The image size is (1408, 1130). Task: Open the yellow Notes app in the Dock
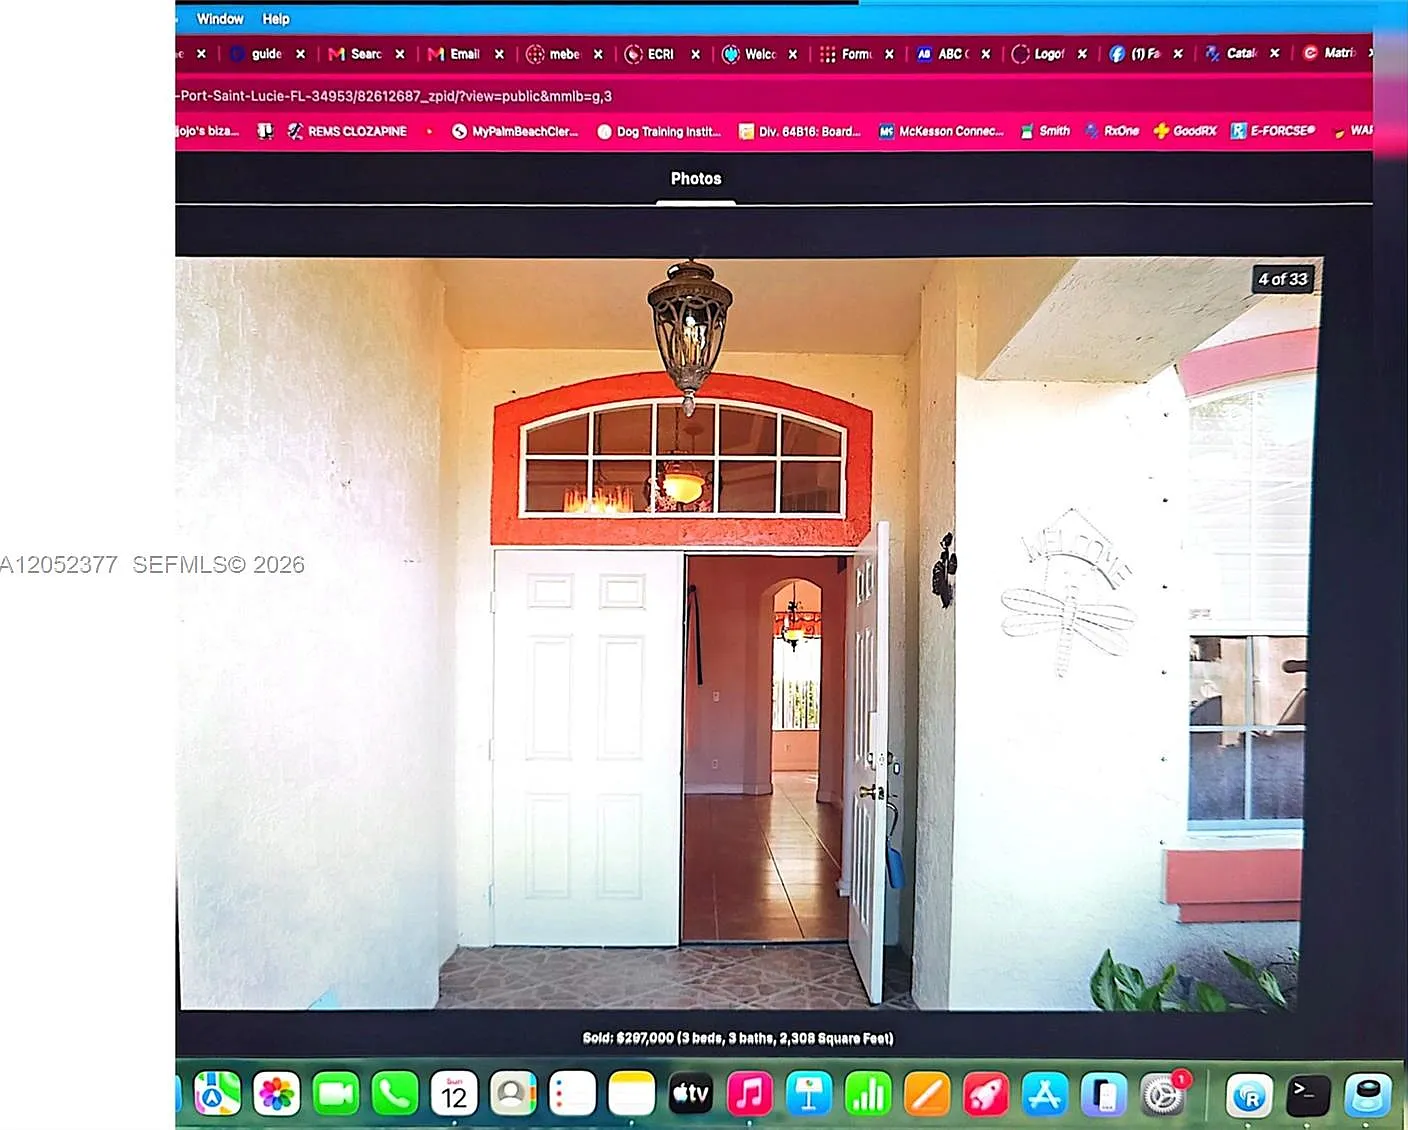pyautogui.click(x=631, y=1094)
